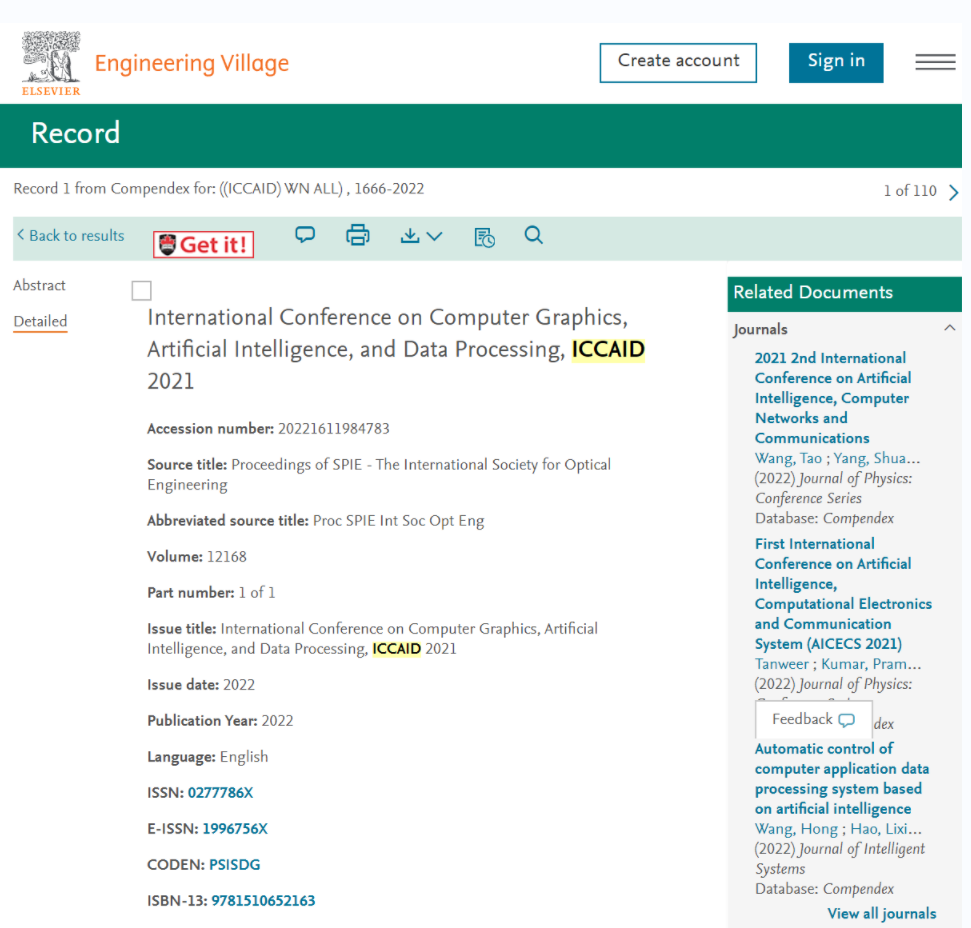The width and height of the screenshot is (971, 928).
Task: Click the Record page heading
Action: point(76,133)
